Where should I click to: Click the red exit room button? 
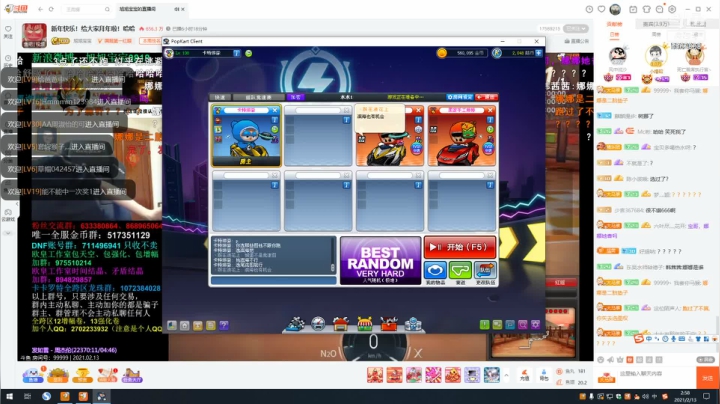tap(486, 97)
